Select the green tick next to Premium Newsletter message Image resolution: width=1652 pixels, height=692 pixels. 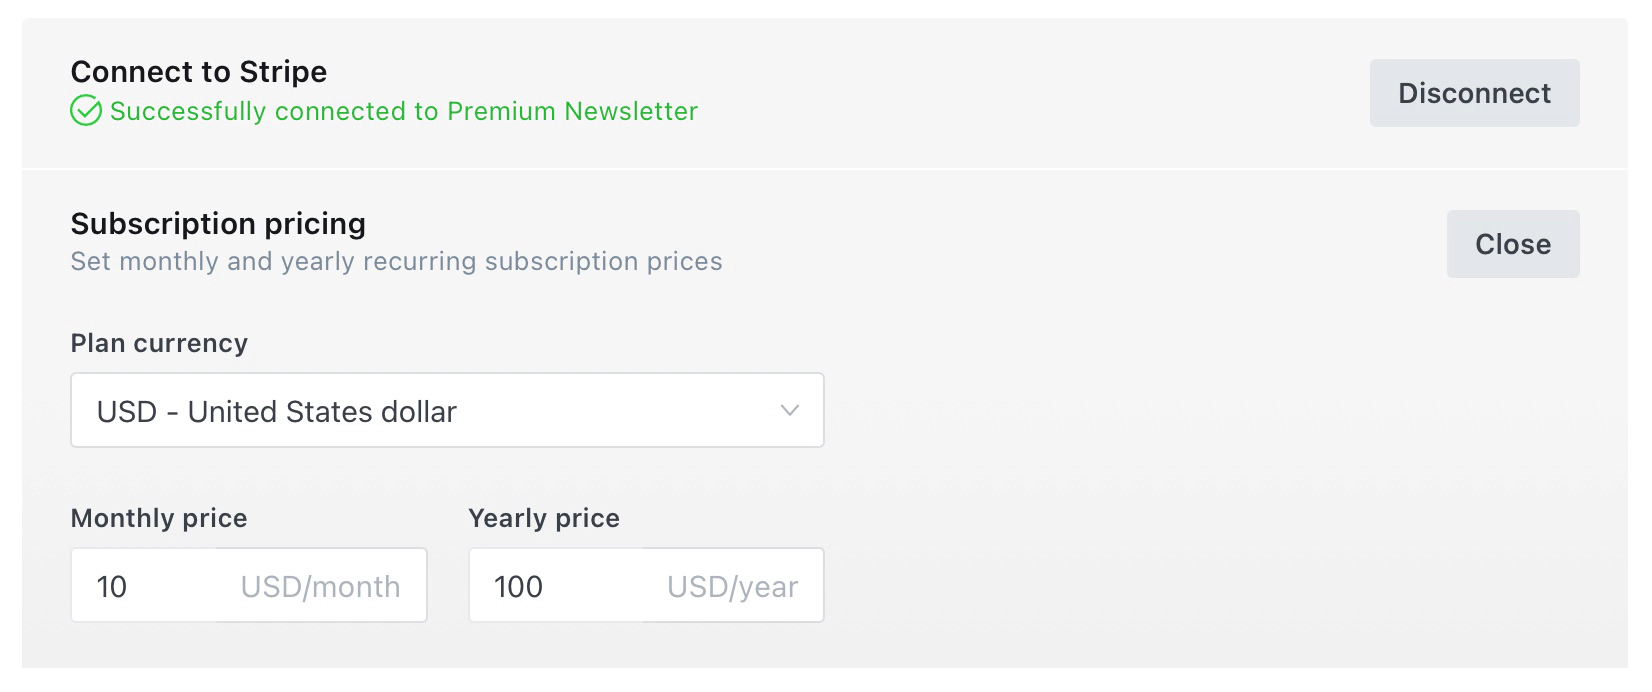pos(85,111)
